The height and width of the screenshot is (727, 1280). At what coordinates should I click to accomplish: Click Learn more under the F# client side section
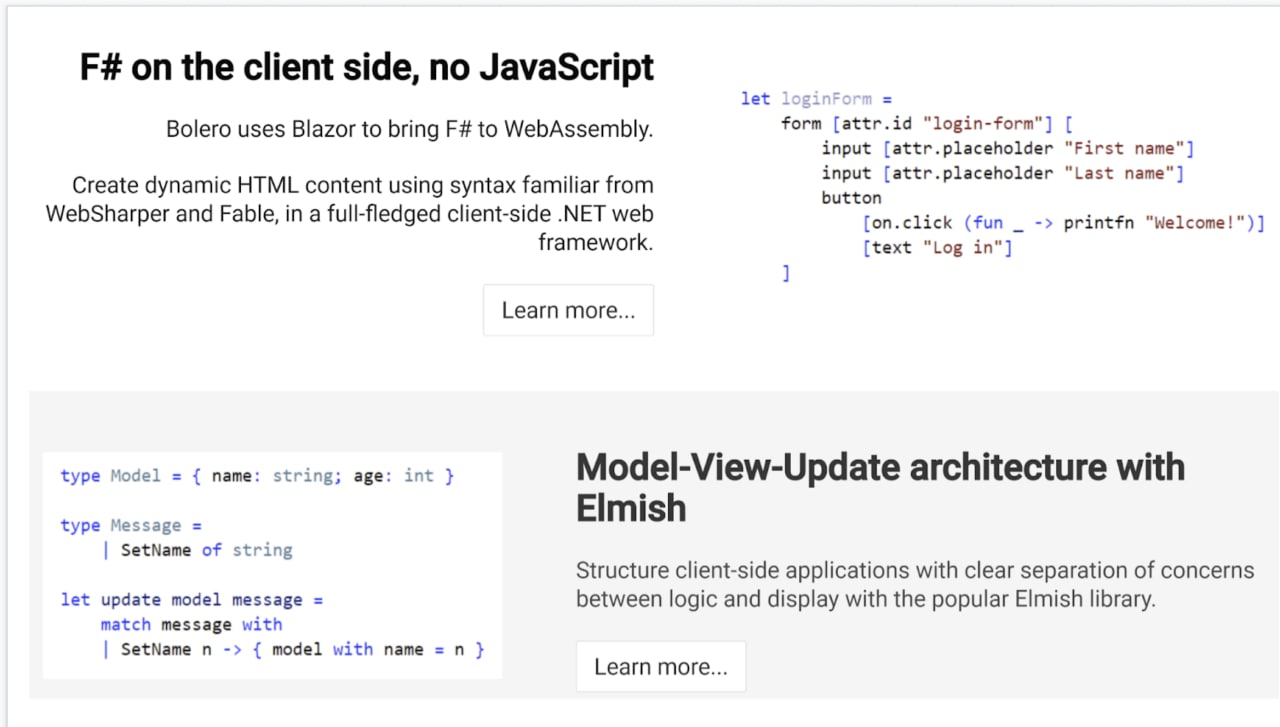coord(568,310)
